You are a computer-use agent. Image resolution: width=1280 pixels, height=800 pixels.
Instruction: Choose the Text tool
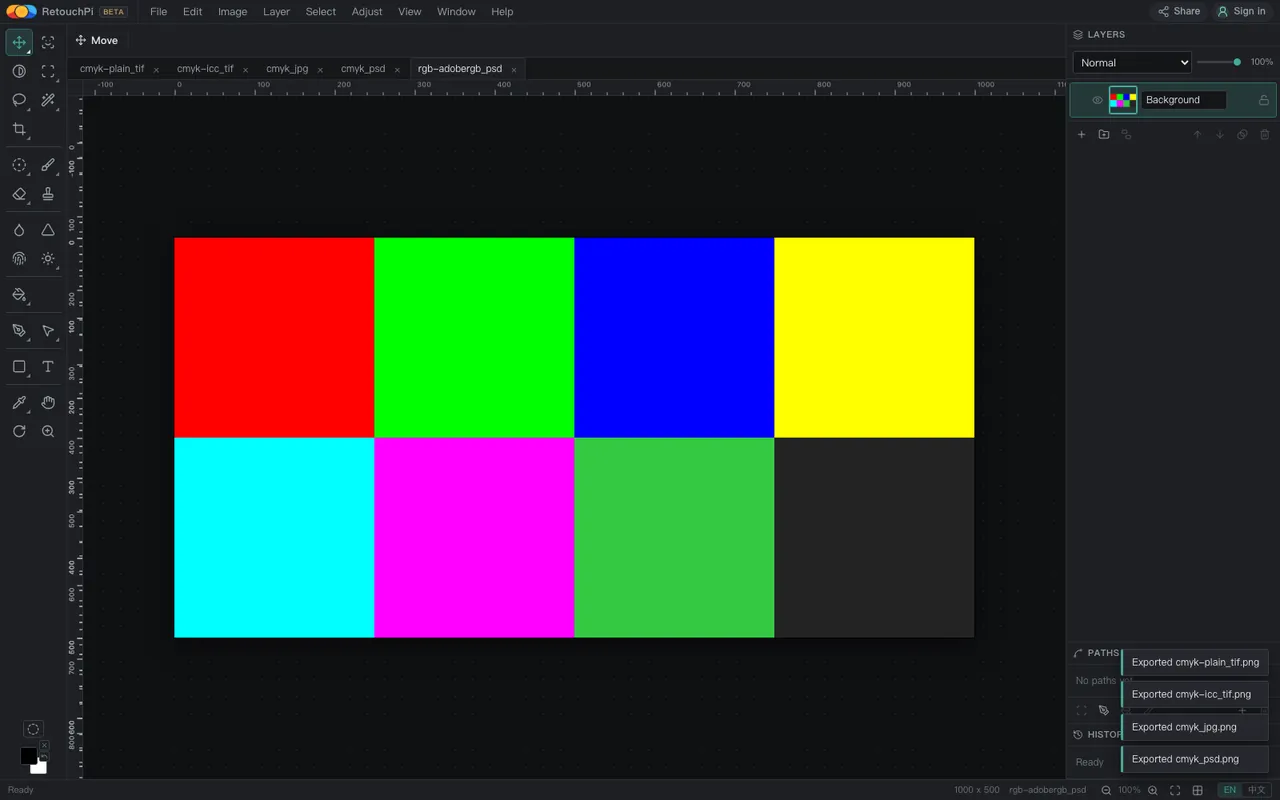pyautogui.click(x=48, y=367)
